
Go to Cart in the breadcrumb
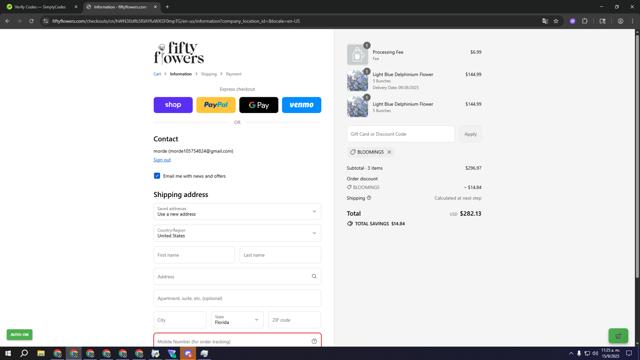pos(157,74)
